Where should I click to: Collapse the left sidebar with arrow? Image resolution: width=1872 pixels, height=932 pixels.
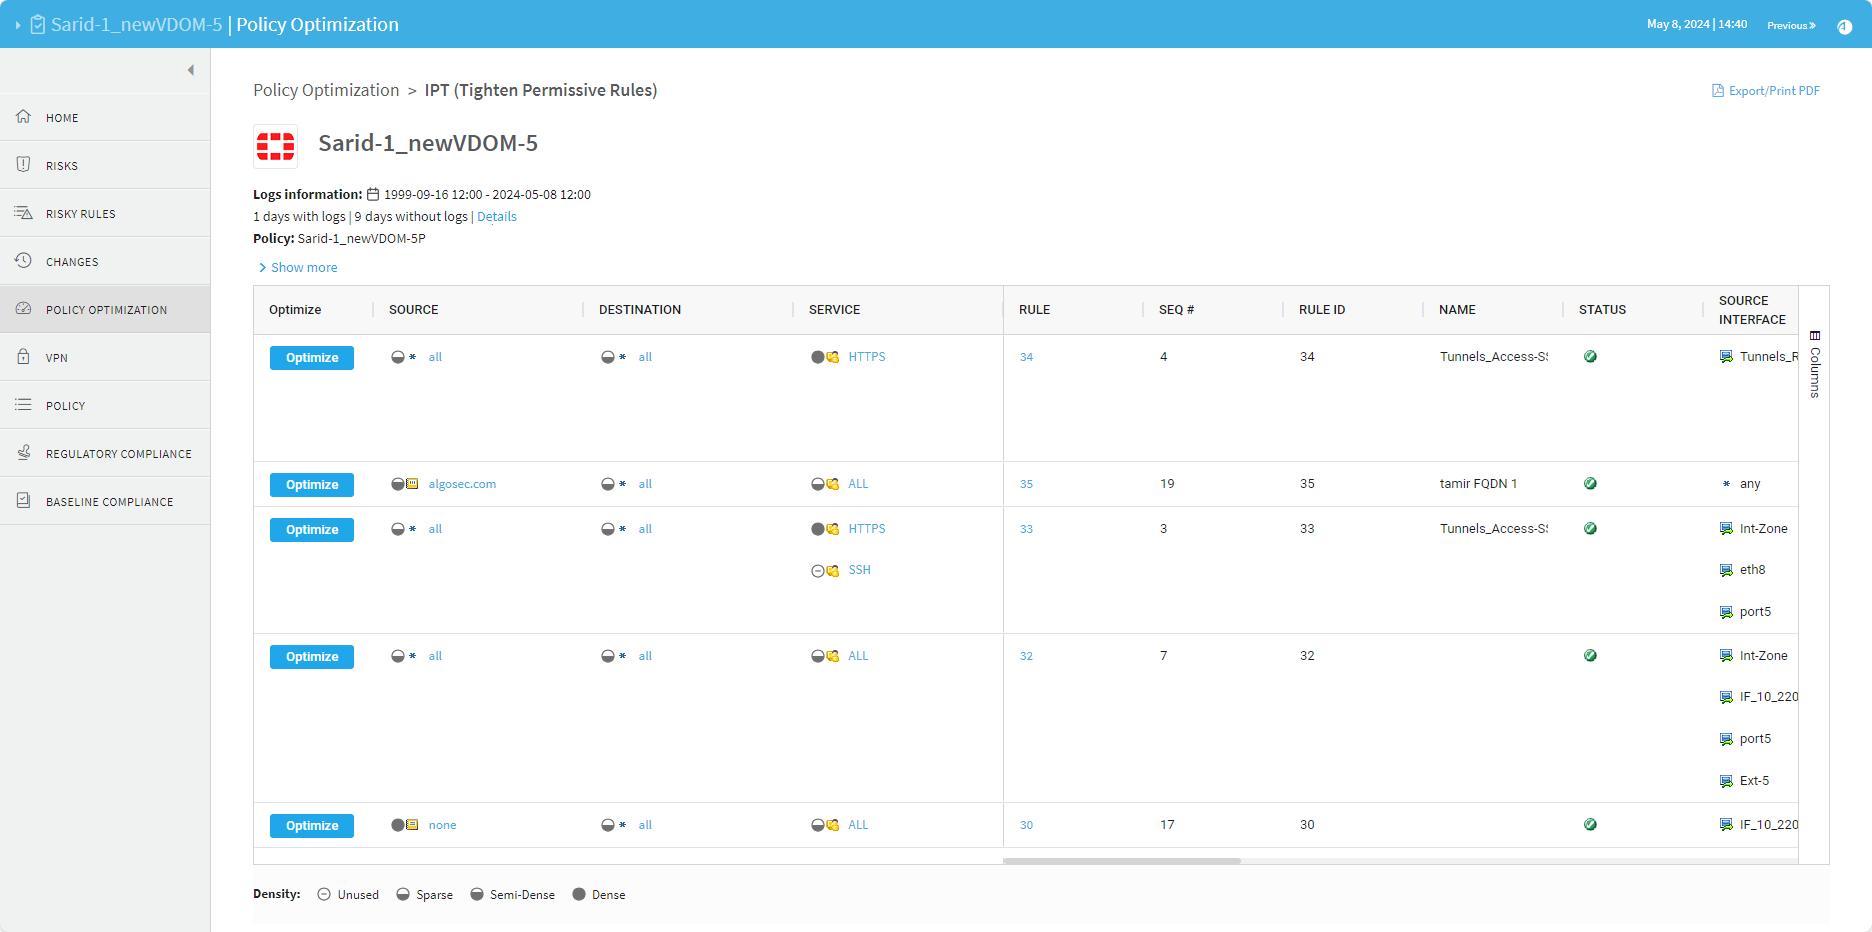190,70
